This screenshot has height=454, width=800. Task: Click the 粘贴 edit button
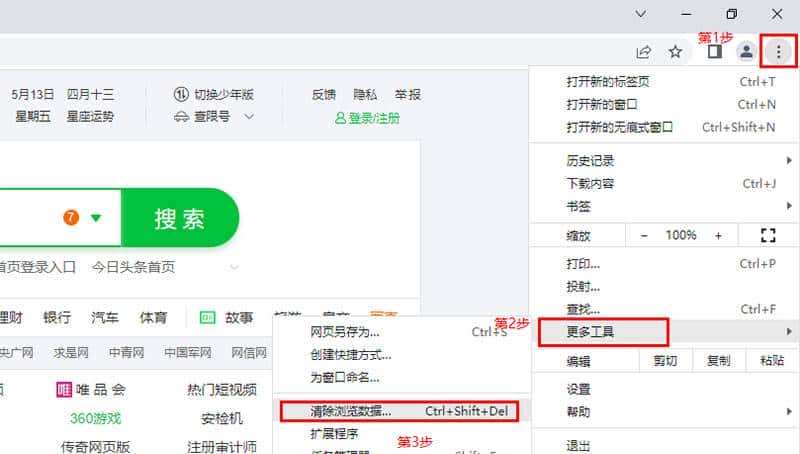click(771, 361)
